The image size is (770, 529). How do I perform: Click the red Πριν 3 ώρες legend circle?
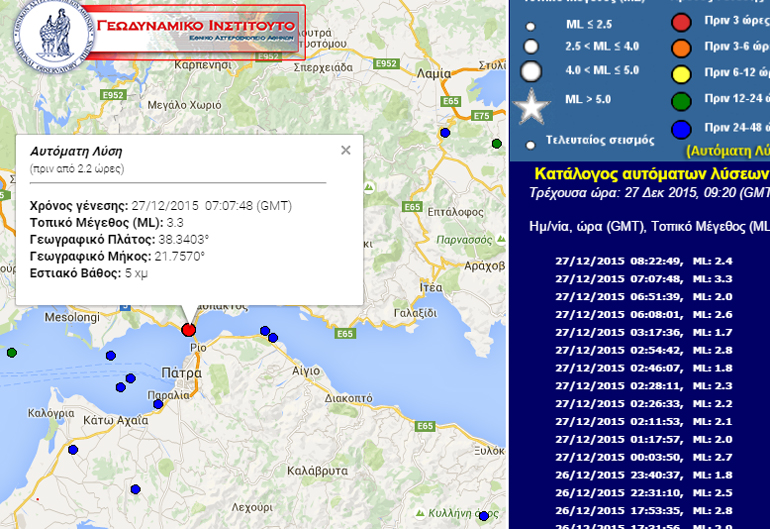pyautogui.click(x=681, y=22)
